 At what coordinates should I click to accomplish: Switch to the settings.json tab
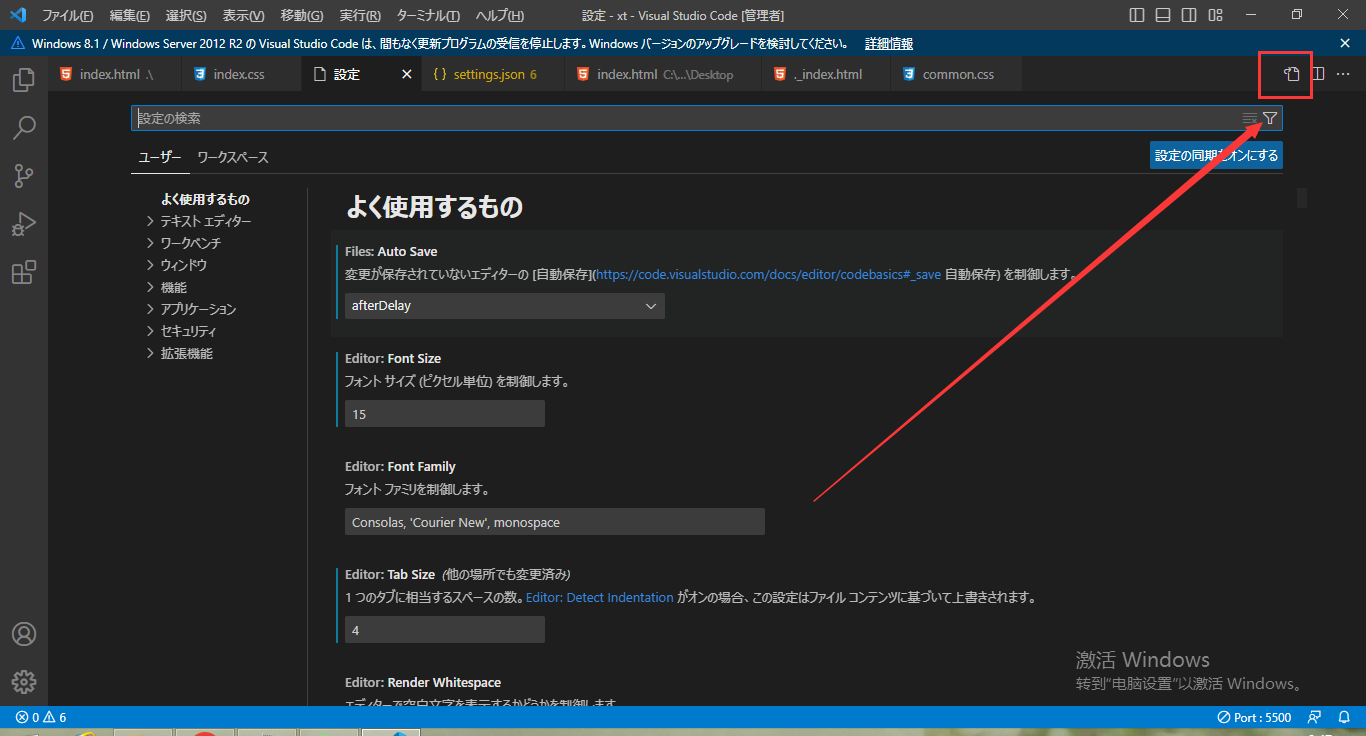tap(495, 74)
